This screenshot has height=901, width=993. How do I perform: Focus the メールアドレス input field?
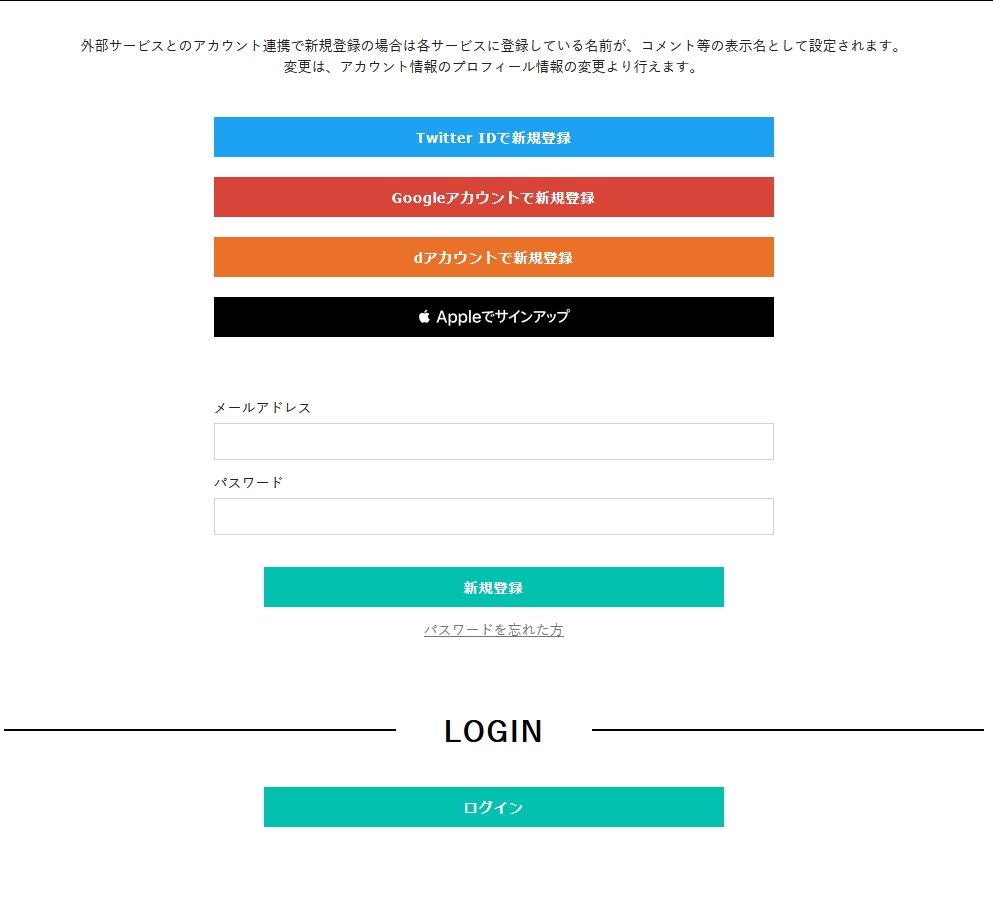tap(493, 441)
